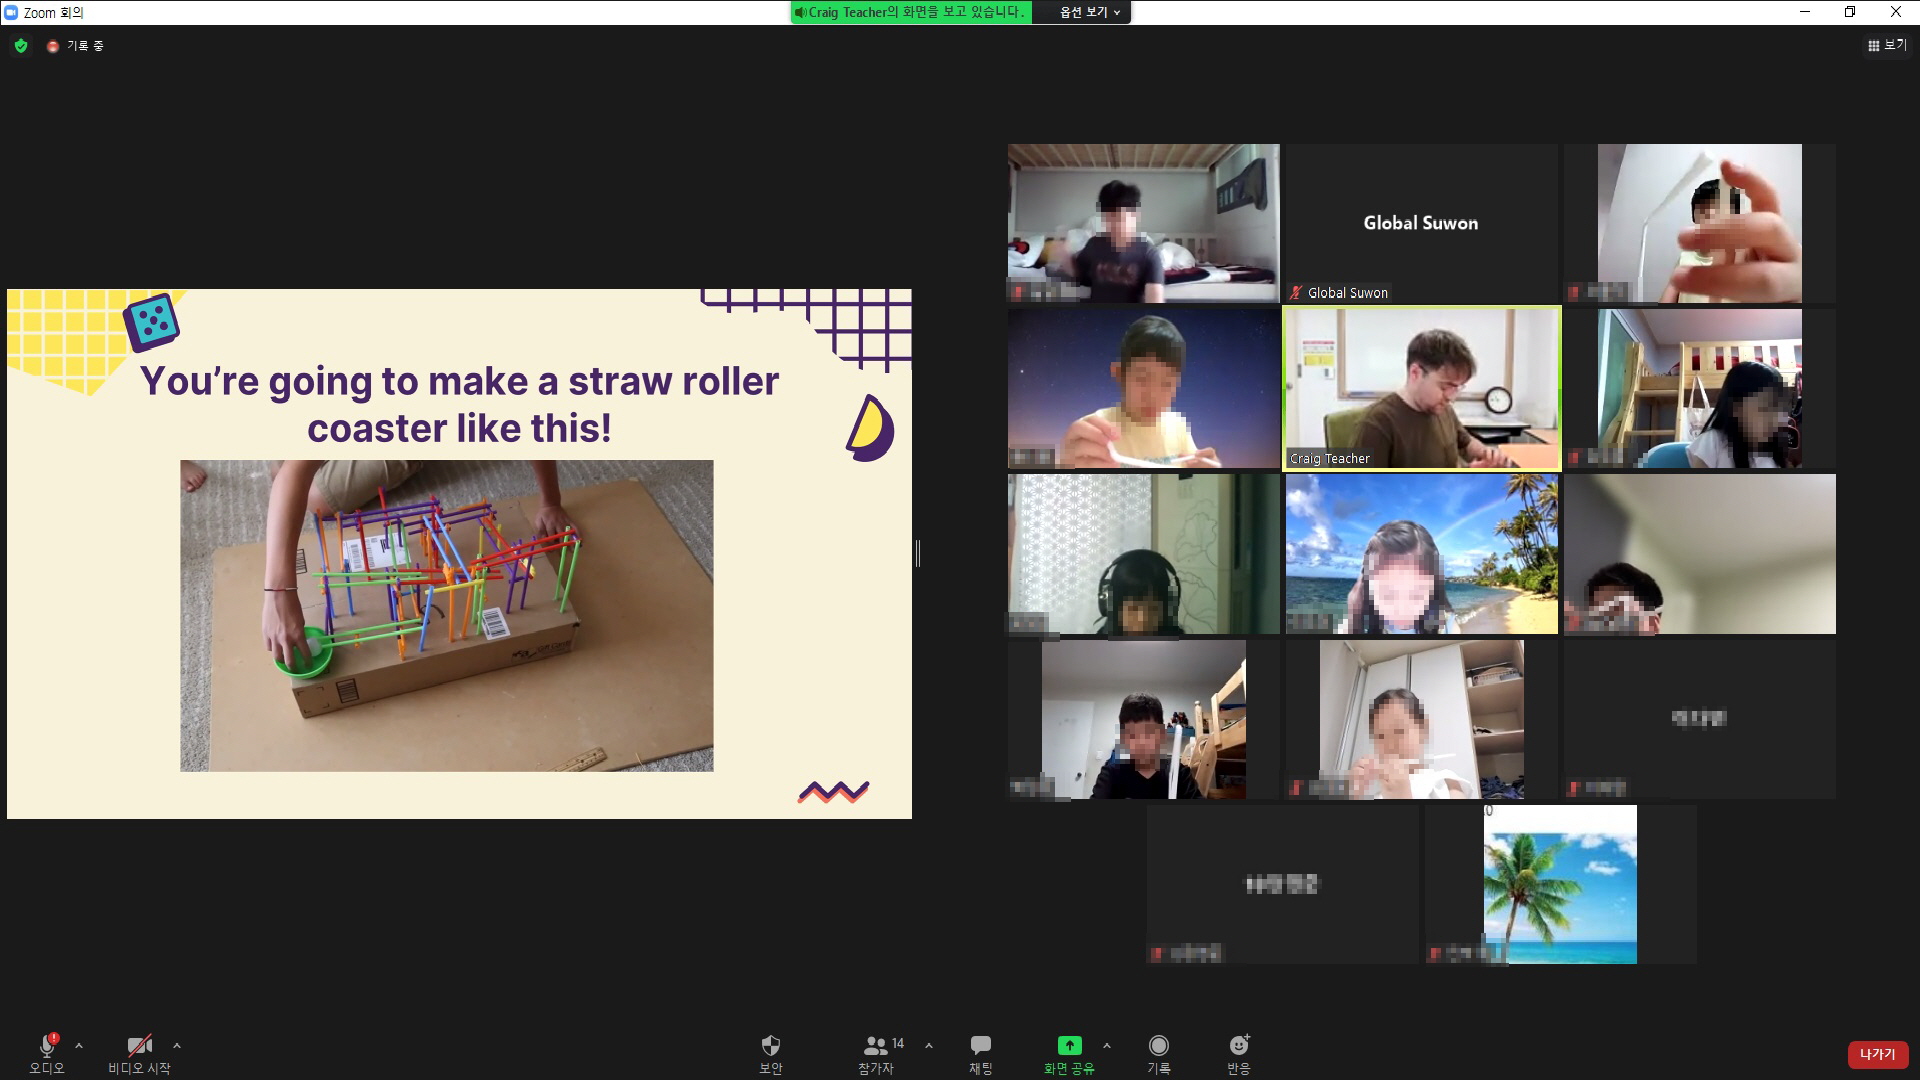
Task: Click the divider handle between slide and gallery
Action: point(917,553)
